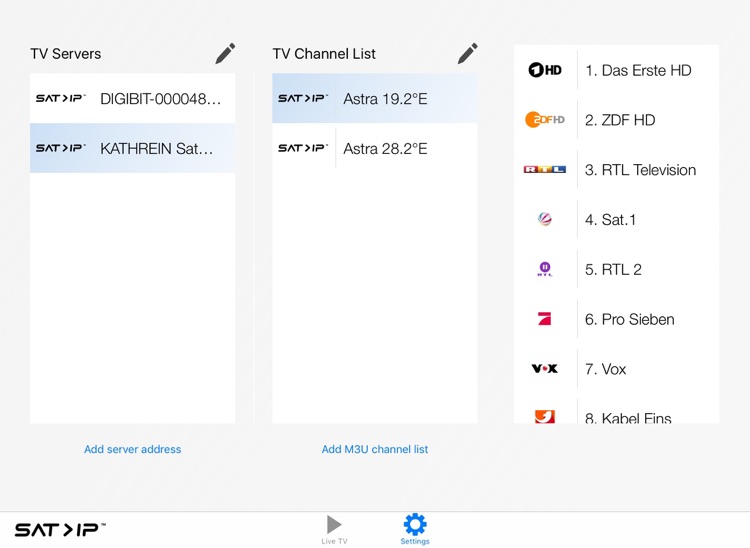Image resolution: width=750 pixels, height=548 pixels.
Task: Open the Settings tab with gear icon
Action: coord(415,530)
